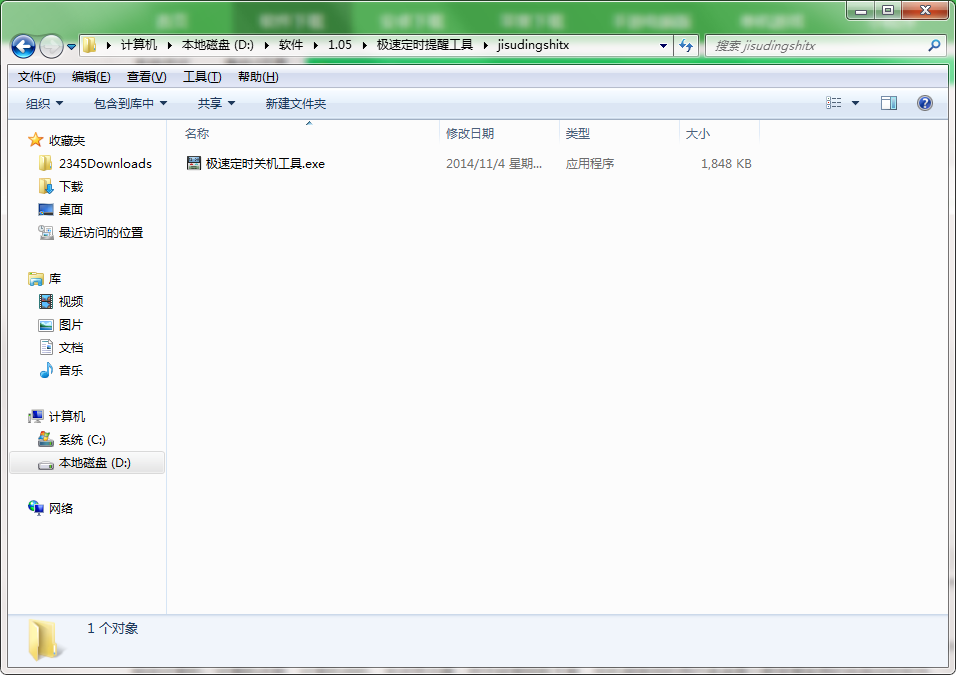Open 网络 in navigation pane
This screenshot has width=956, height=675.
(x=61, y=509)
